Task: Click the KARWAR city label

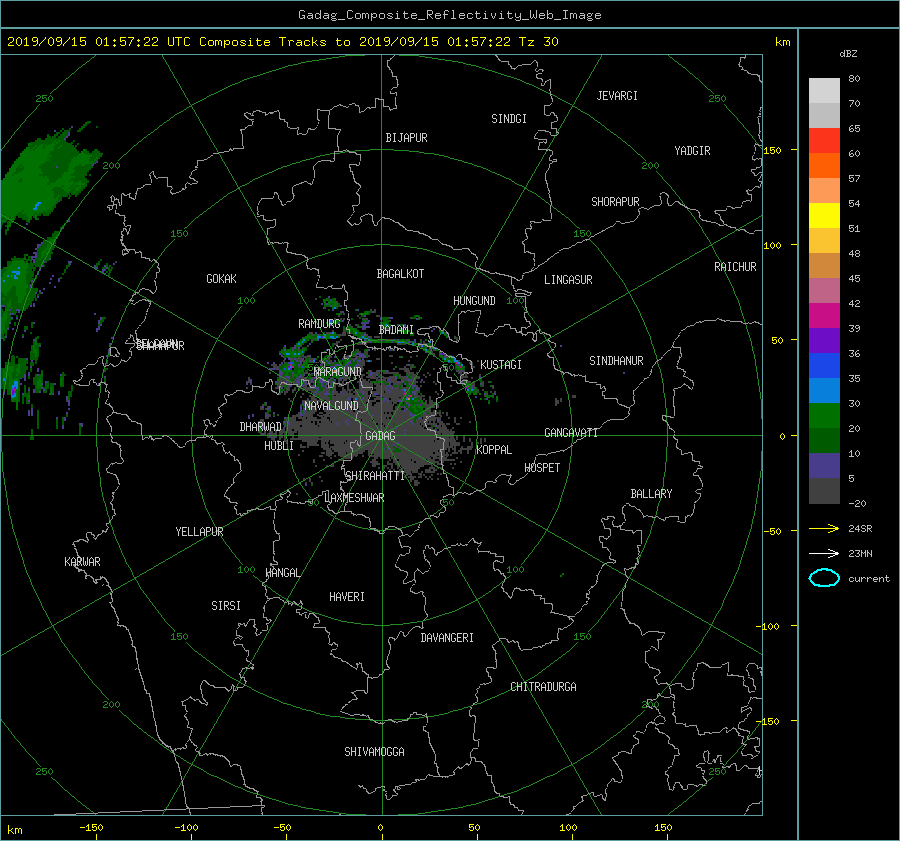Action: [x=82, y=562]
